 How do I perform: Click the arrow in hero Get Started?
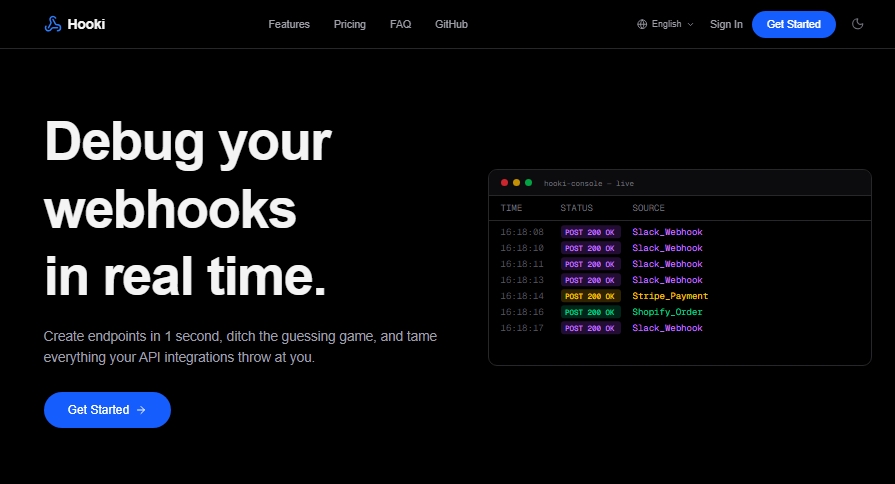pyautogui.click(x=141, y=410)
